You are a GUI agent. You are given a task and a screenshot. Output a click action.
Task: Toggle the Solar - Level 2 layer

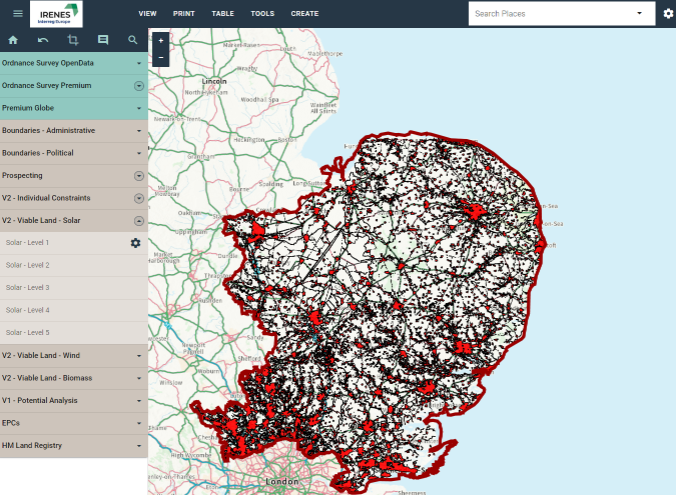27,265
